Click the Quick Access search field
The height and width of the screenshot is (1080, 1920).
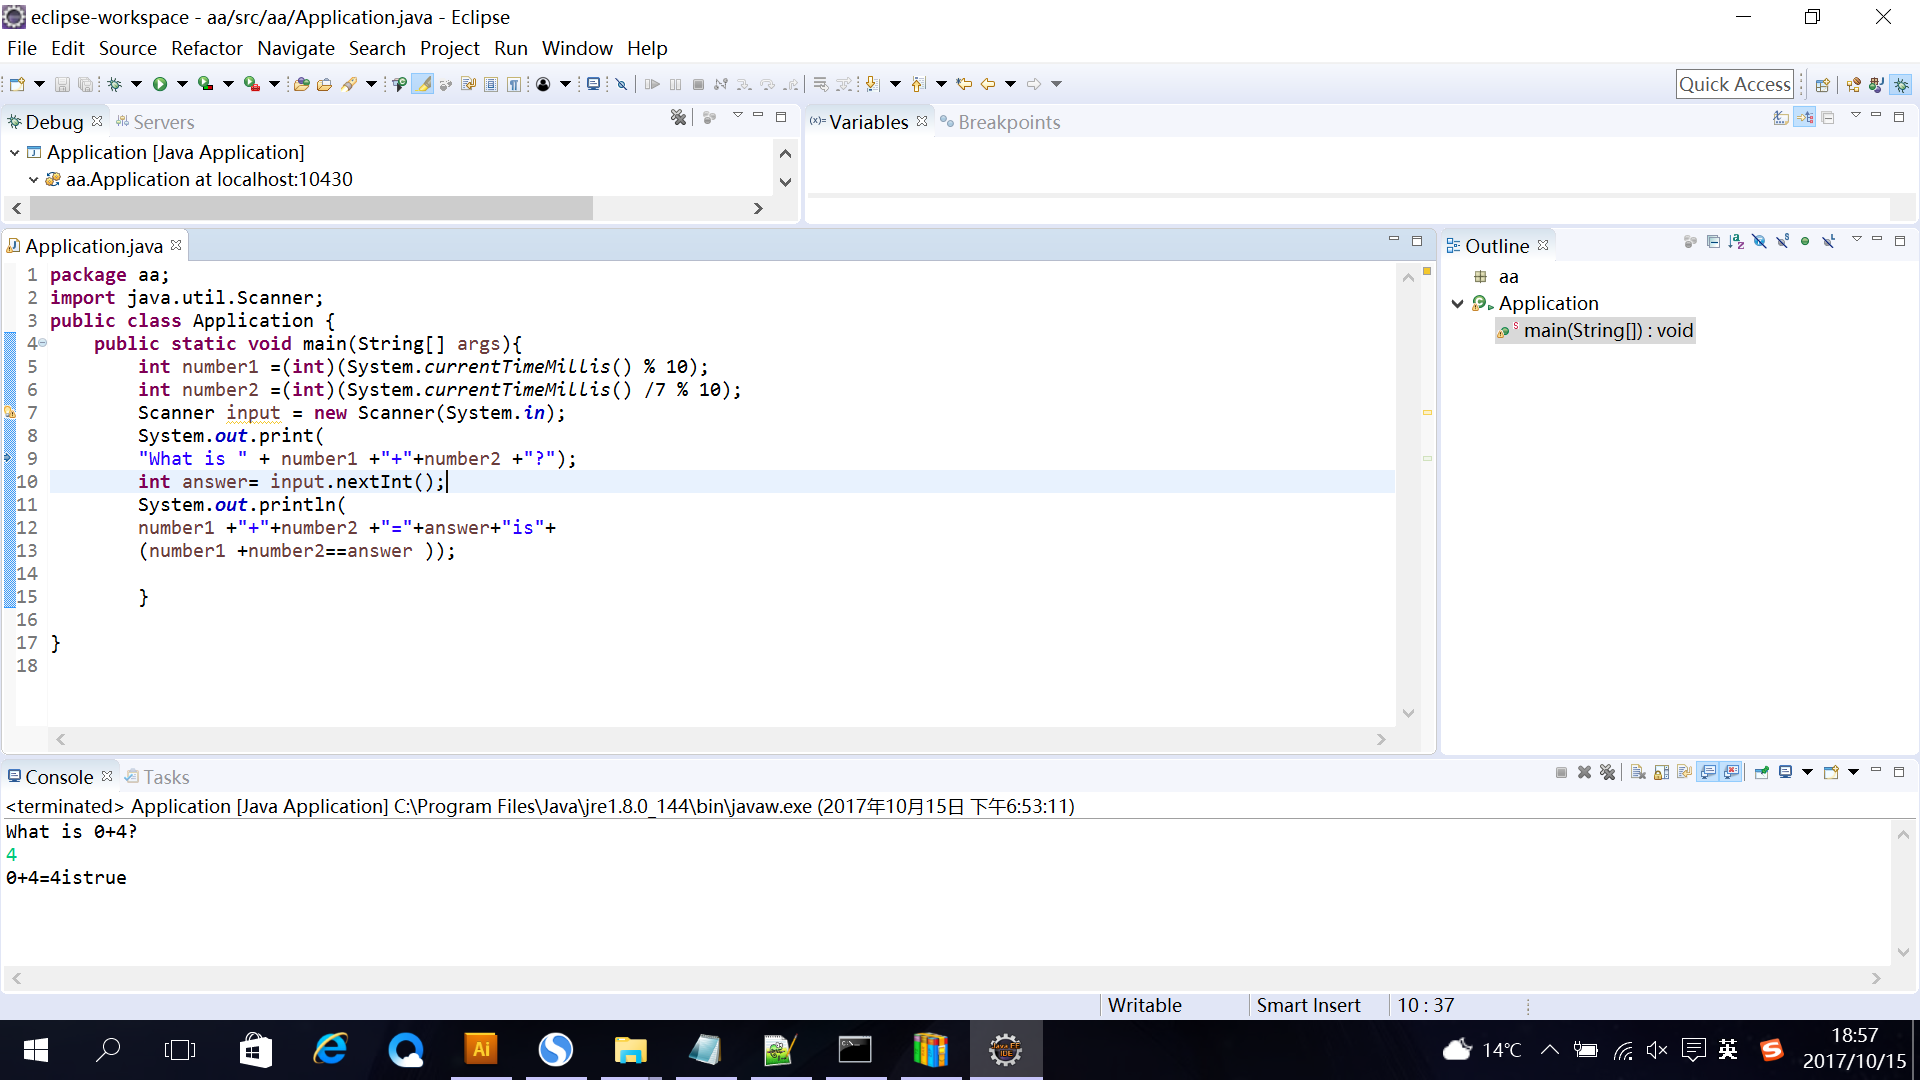coord(1735,85)
